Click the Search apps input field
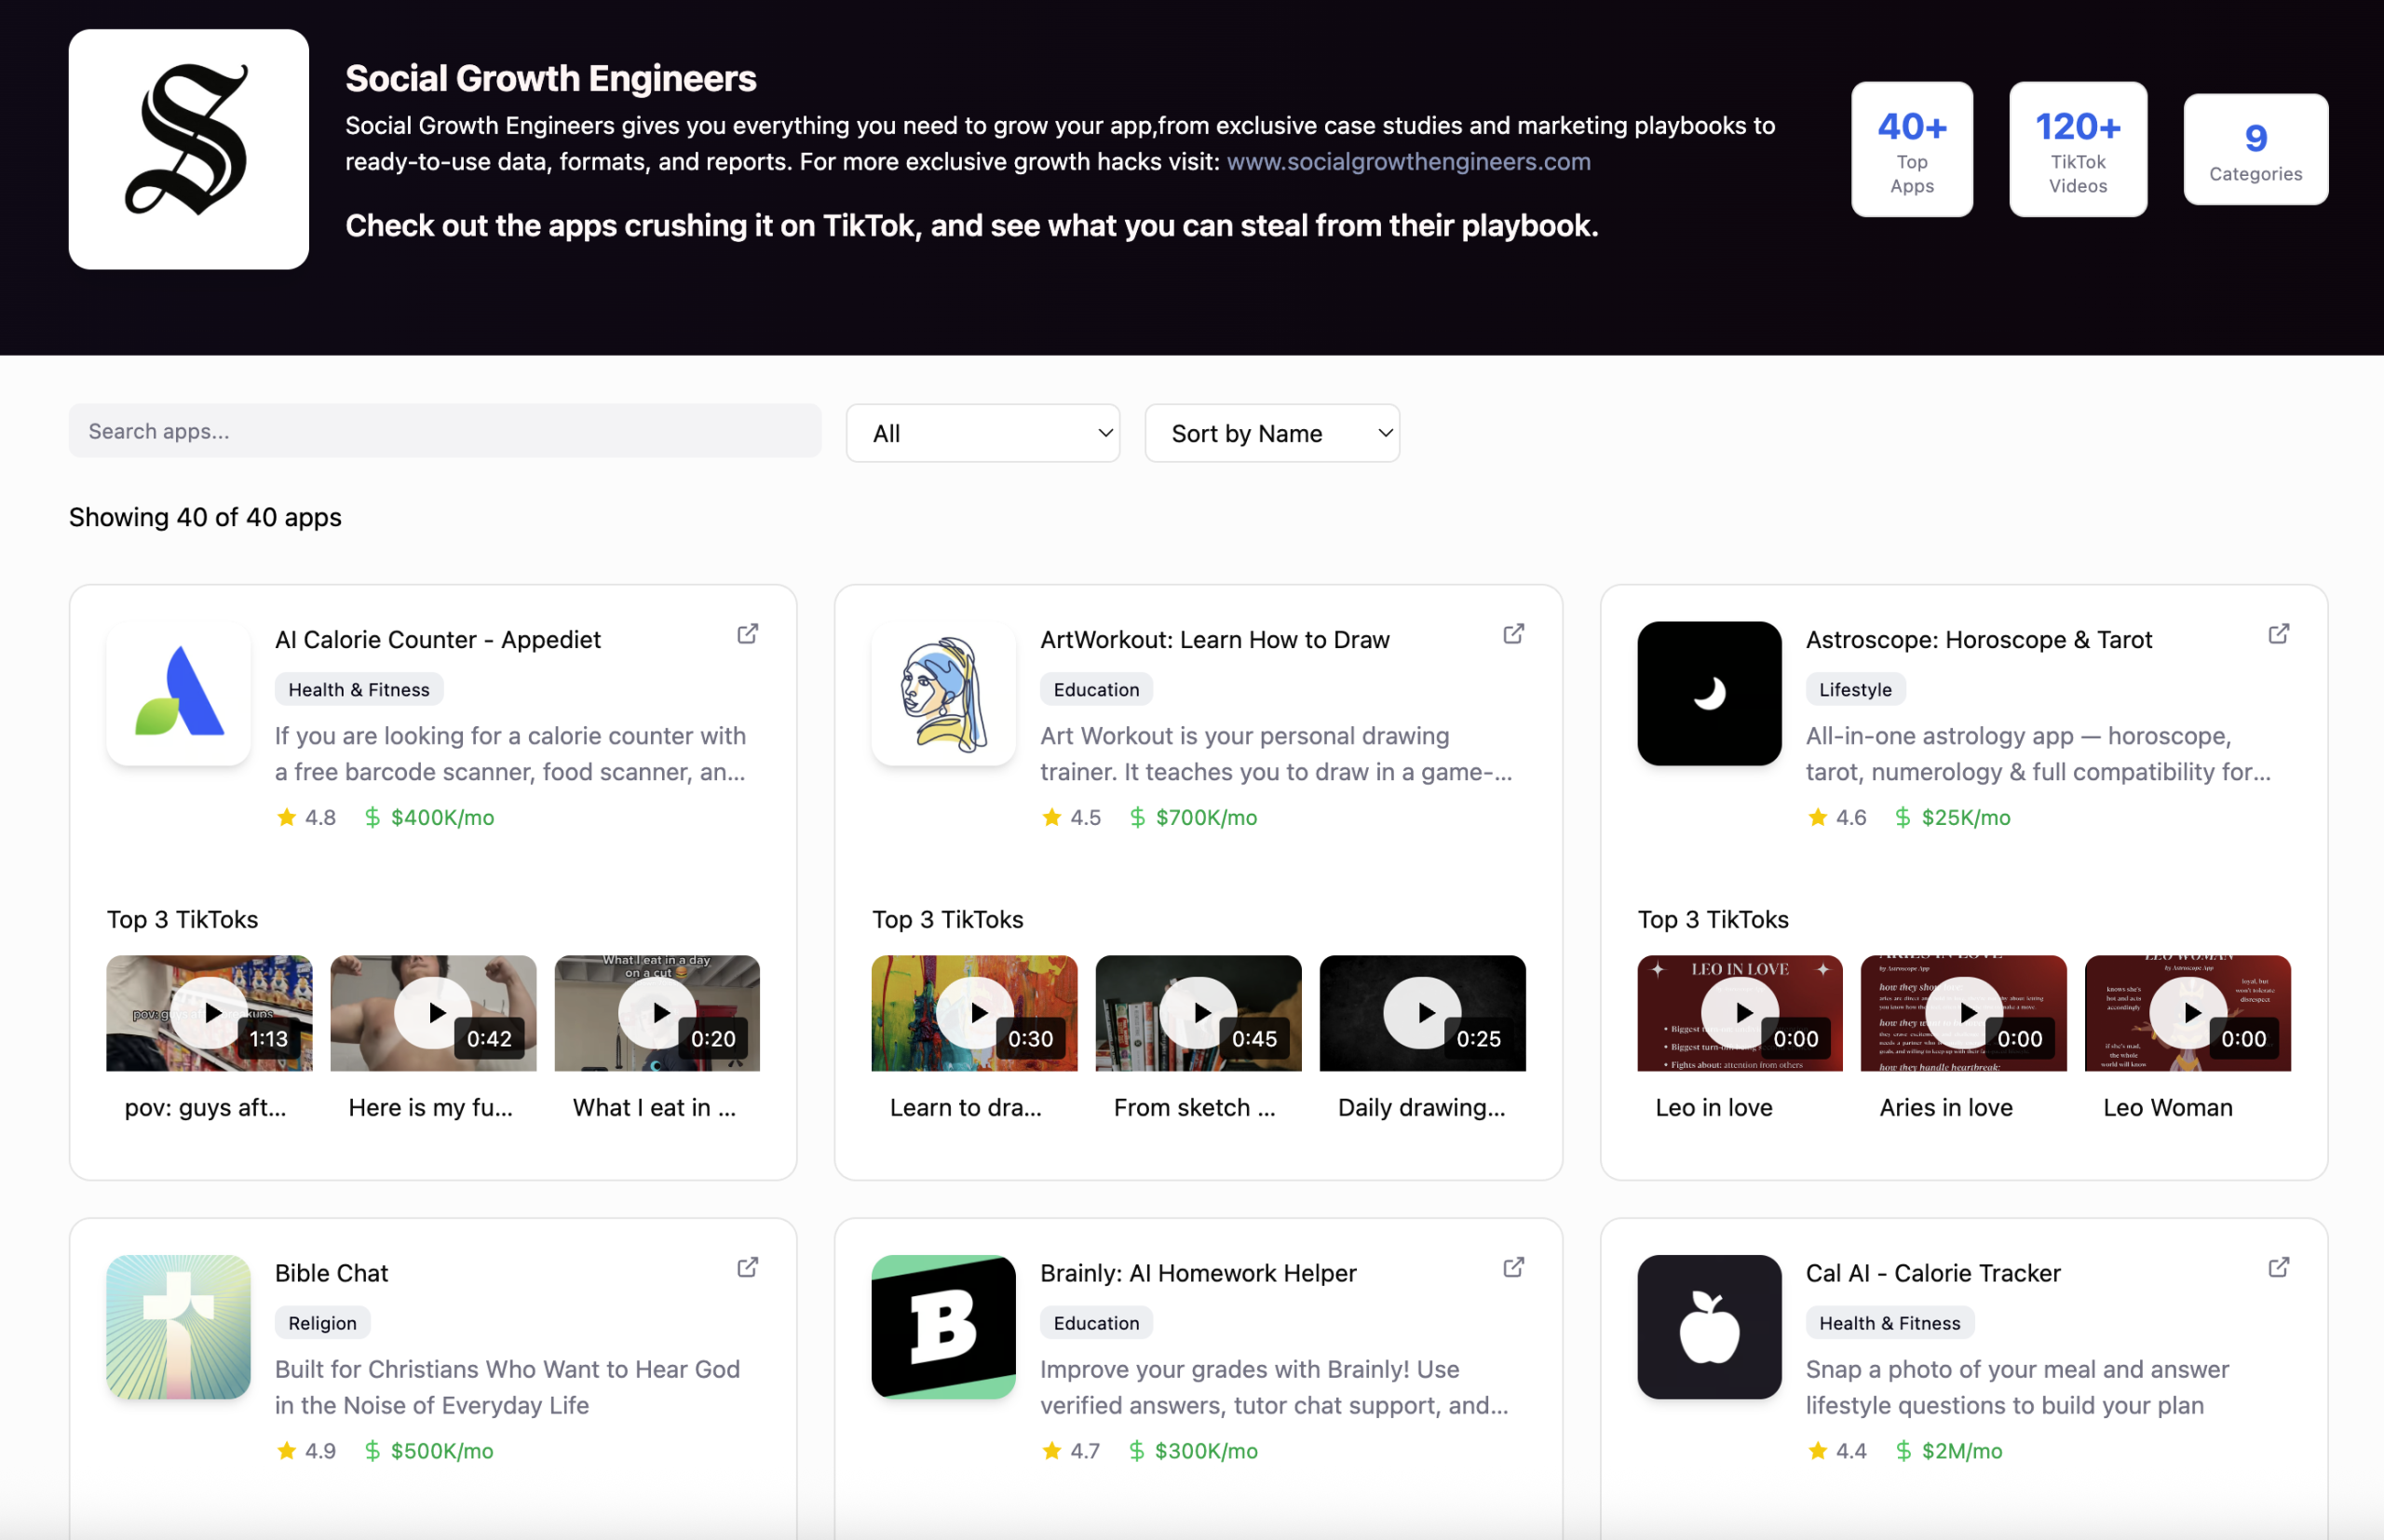The image size is (2384, 1540). tap(444, 431)
